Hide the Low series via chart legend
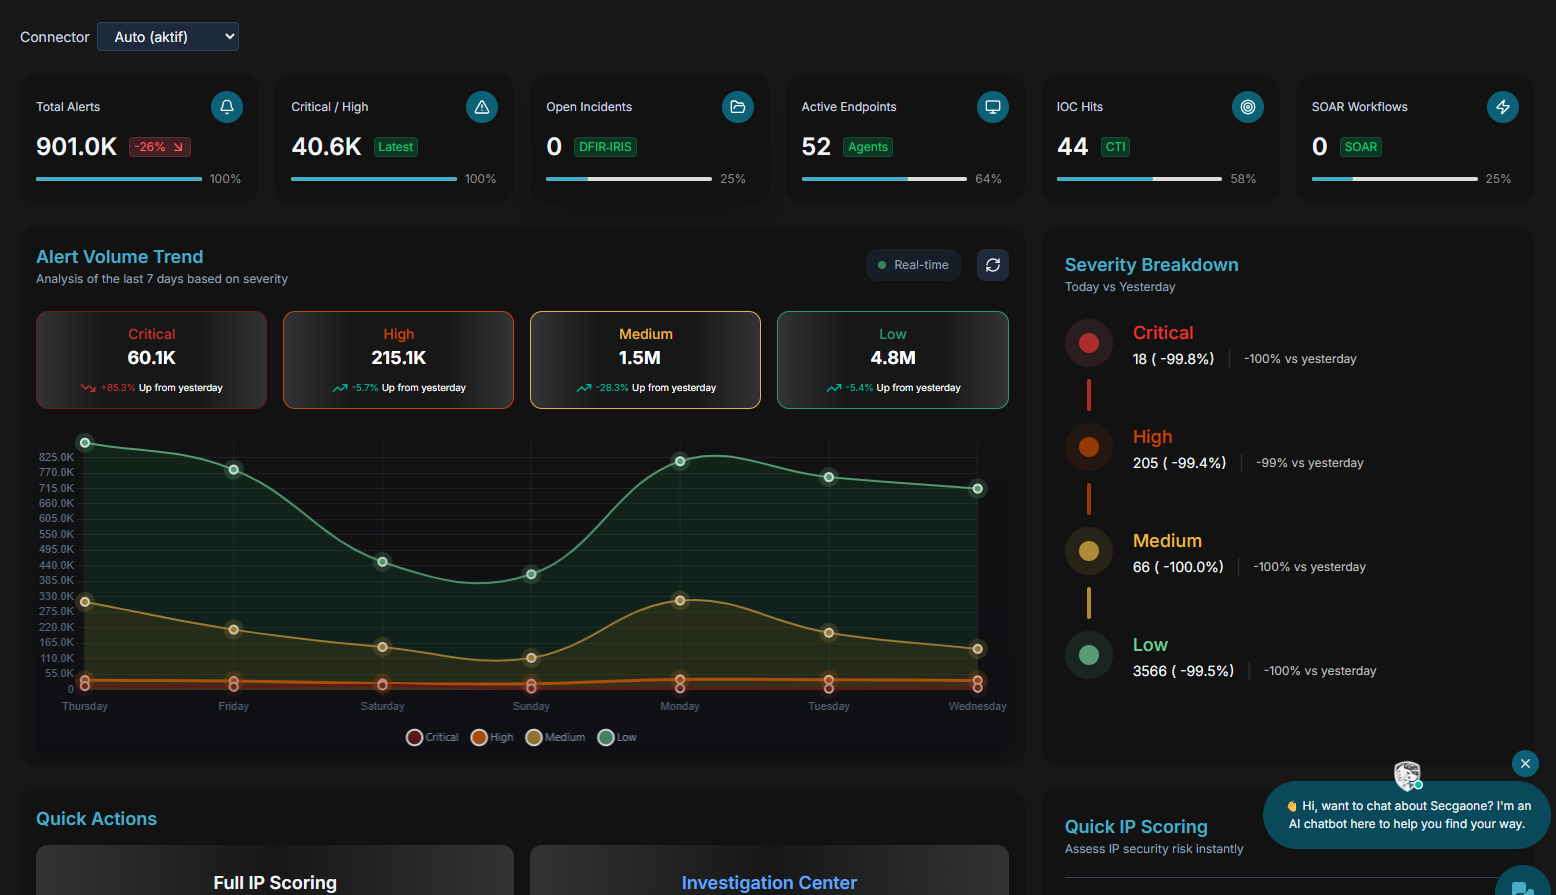 pyautogui.click(x=617, y=737)
